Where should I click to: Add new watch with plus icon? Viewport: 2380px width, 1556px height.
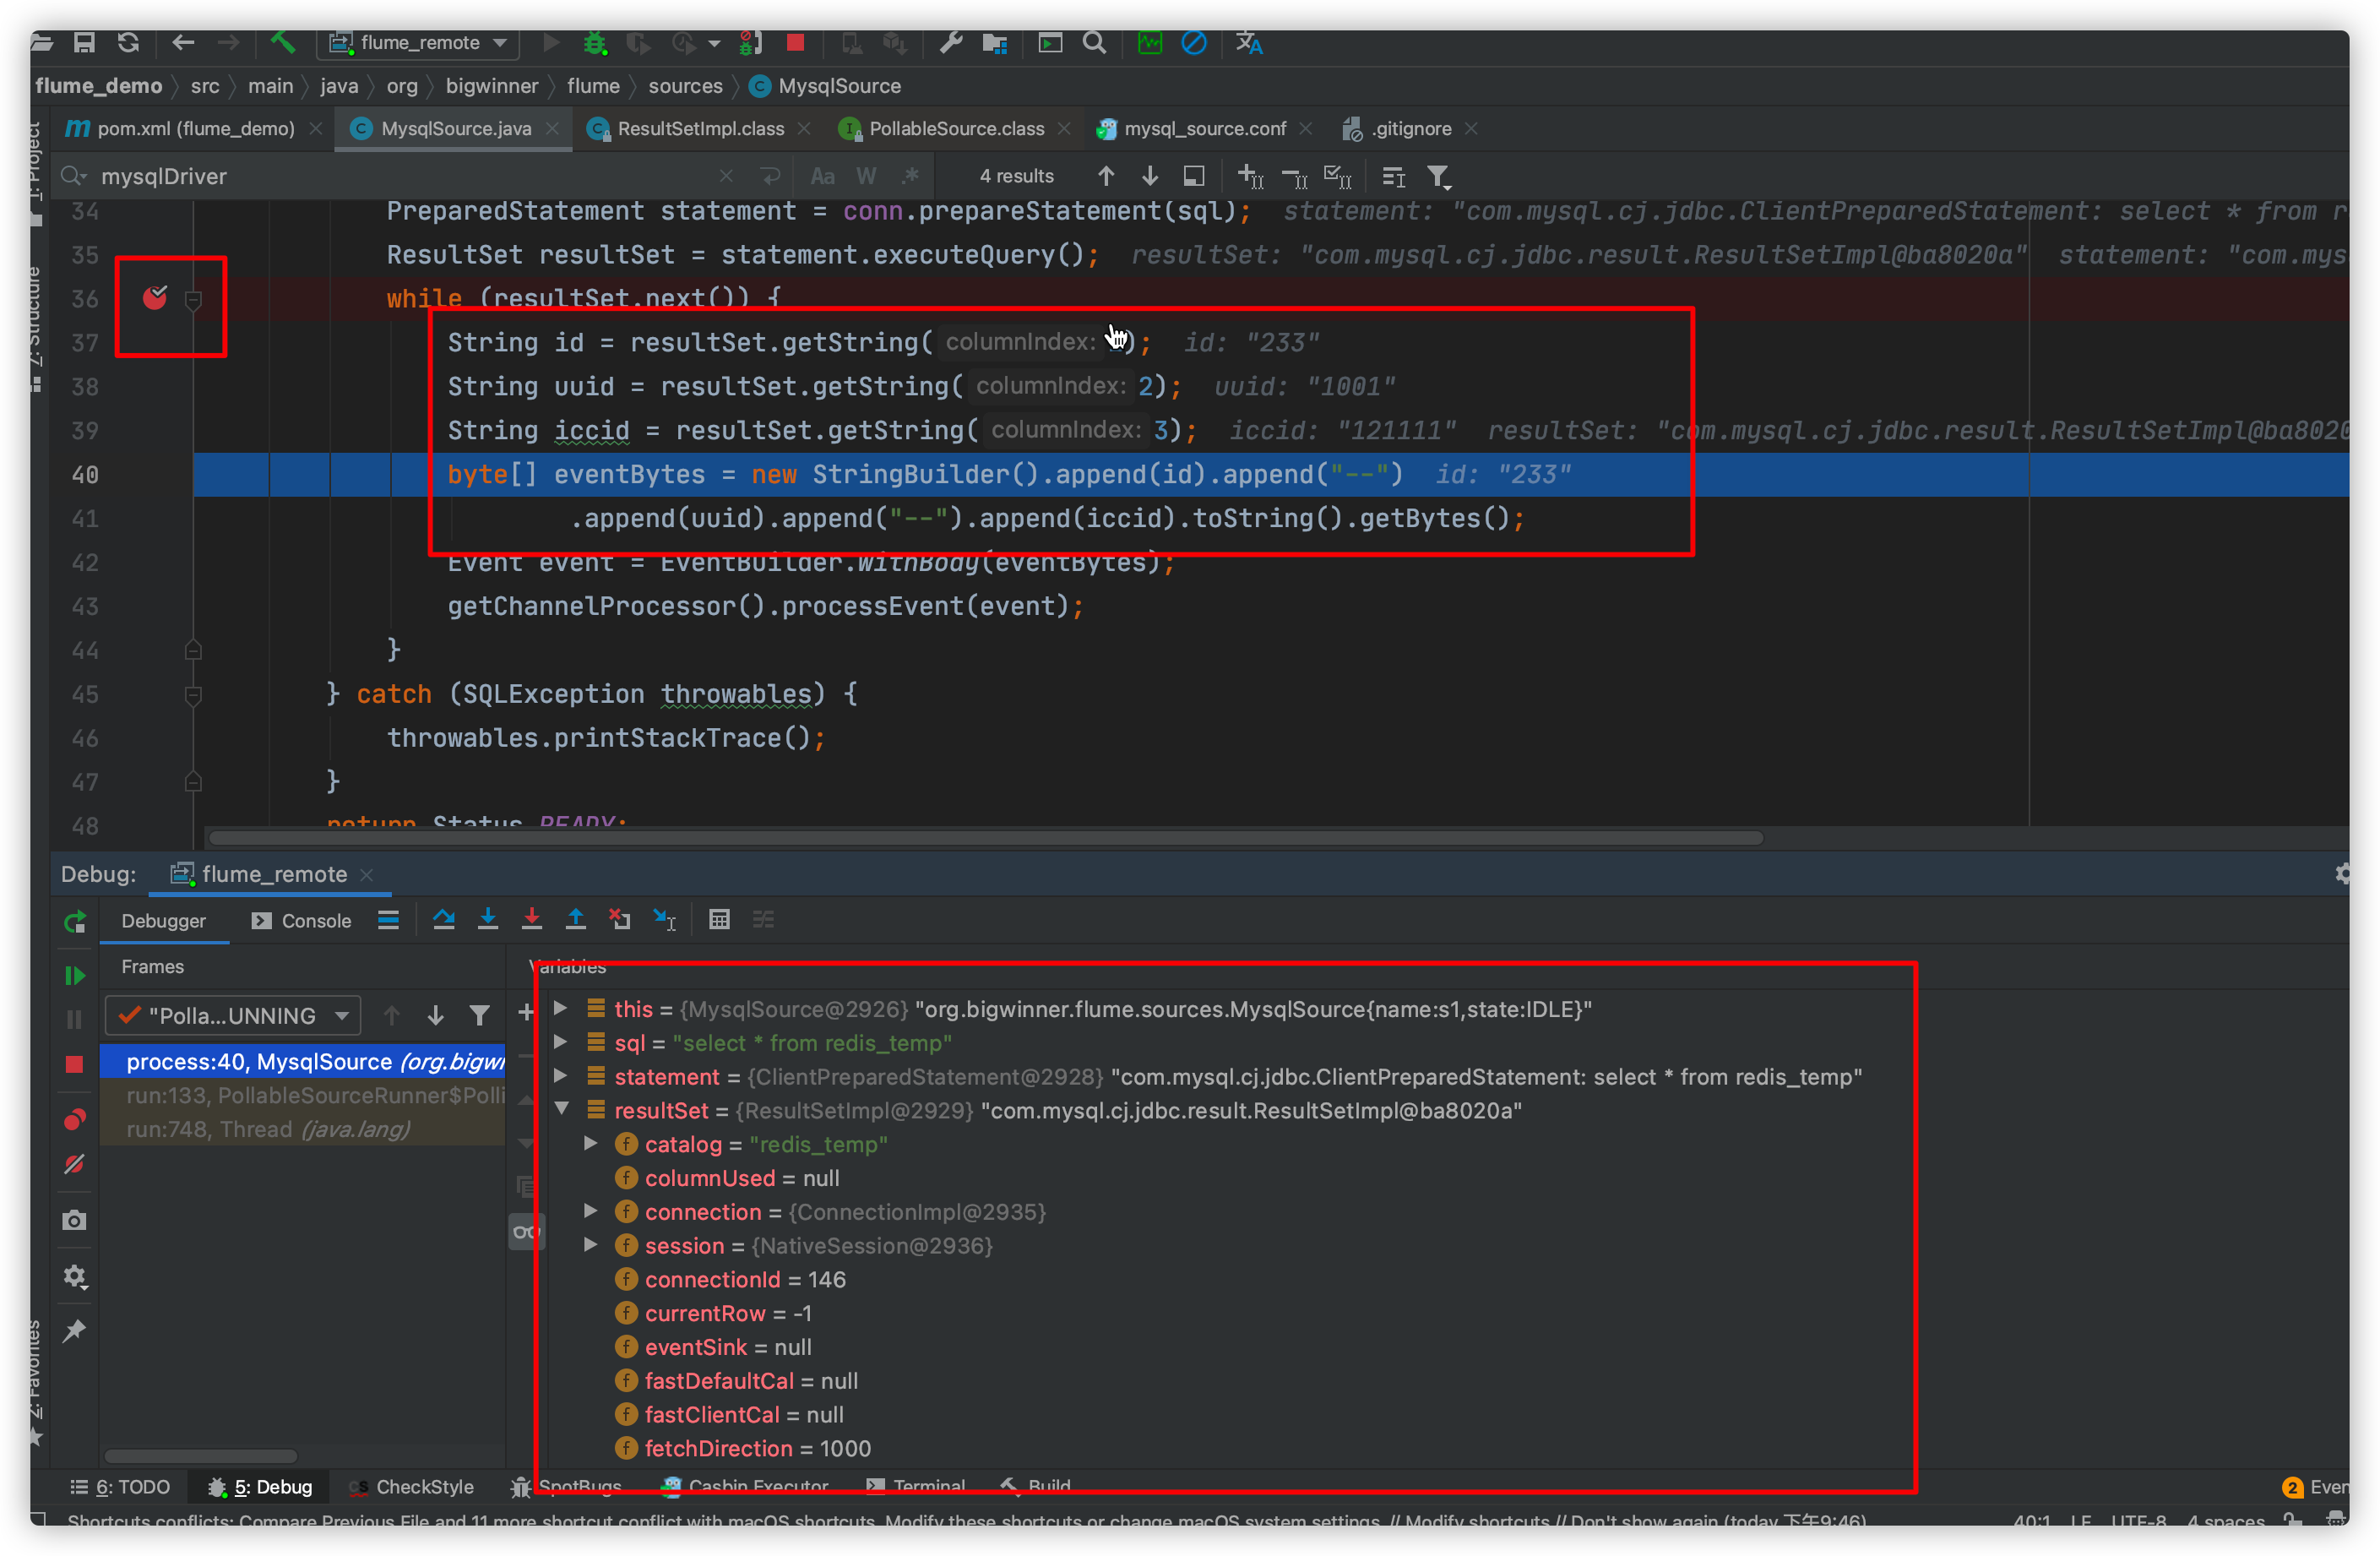(526, 1012)
